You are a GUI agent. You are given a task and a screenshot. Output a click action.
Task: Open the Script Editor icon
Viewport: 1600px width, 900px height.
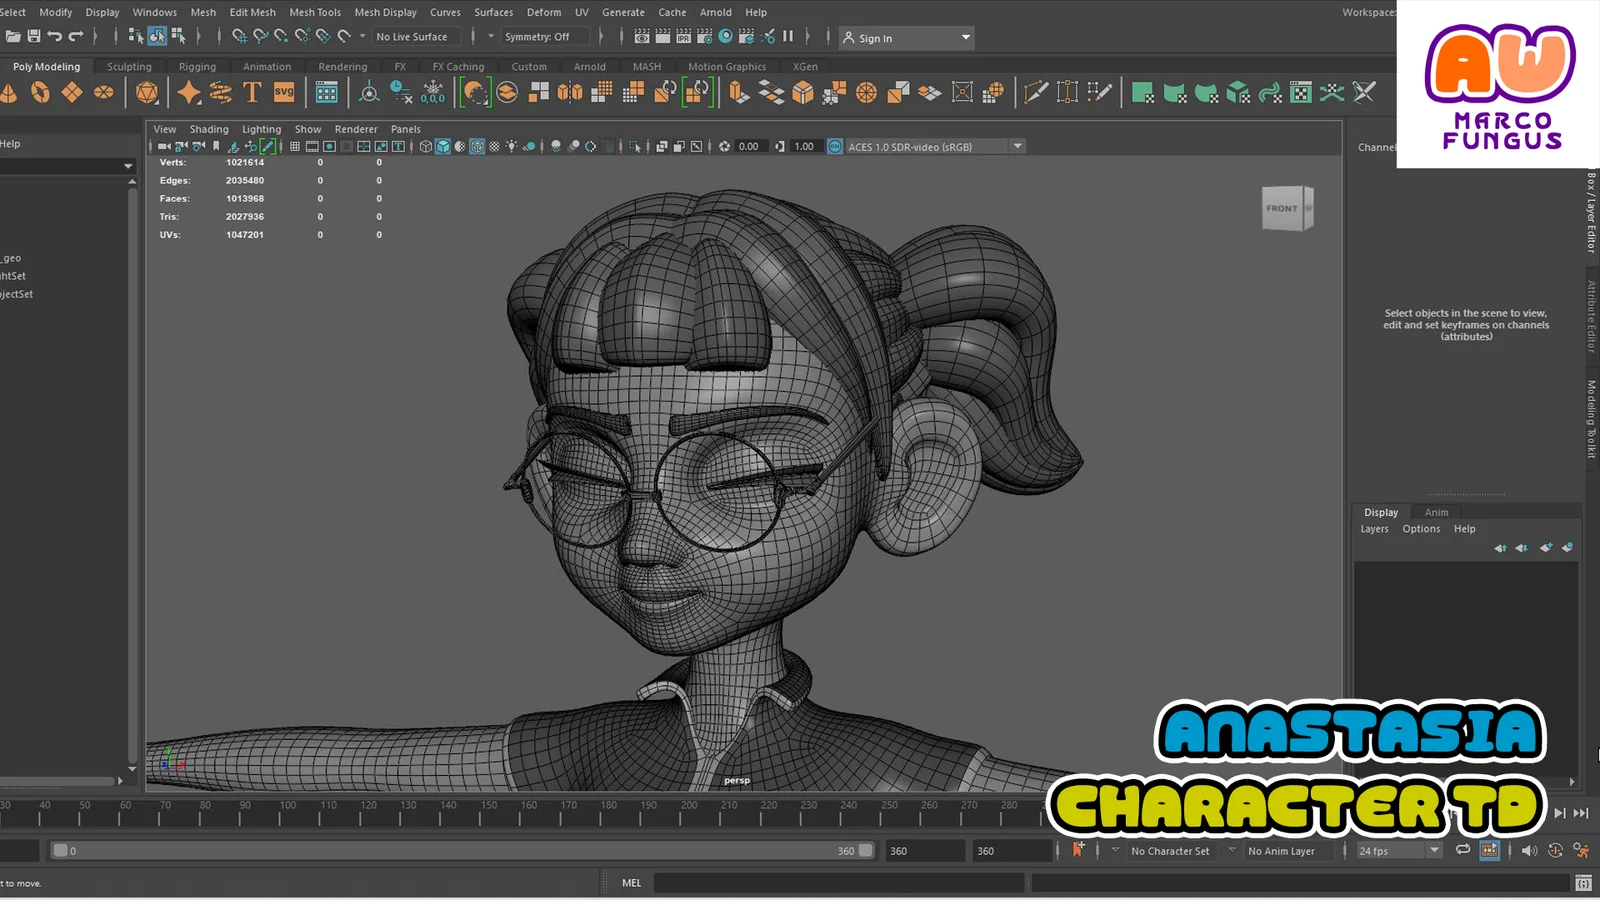pos(1583,883)
